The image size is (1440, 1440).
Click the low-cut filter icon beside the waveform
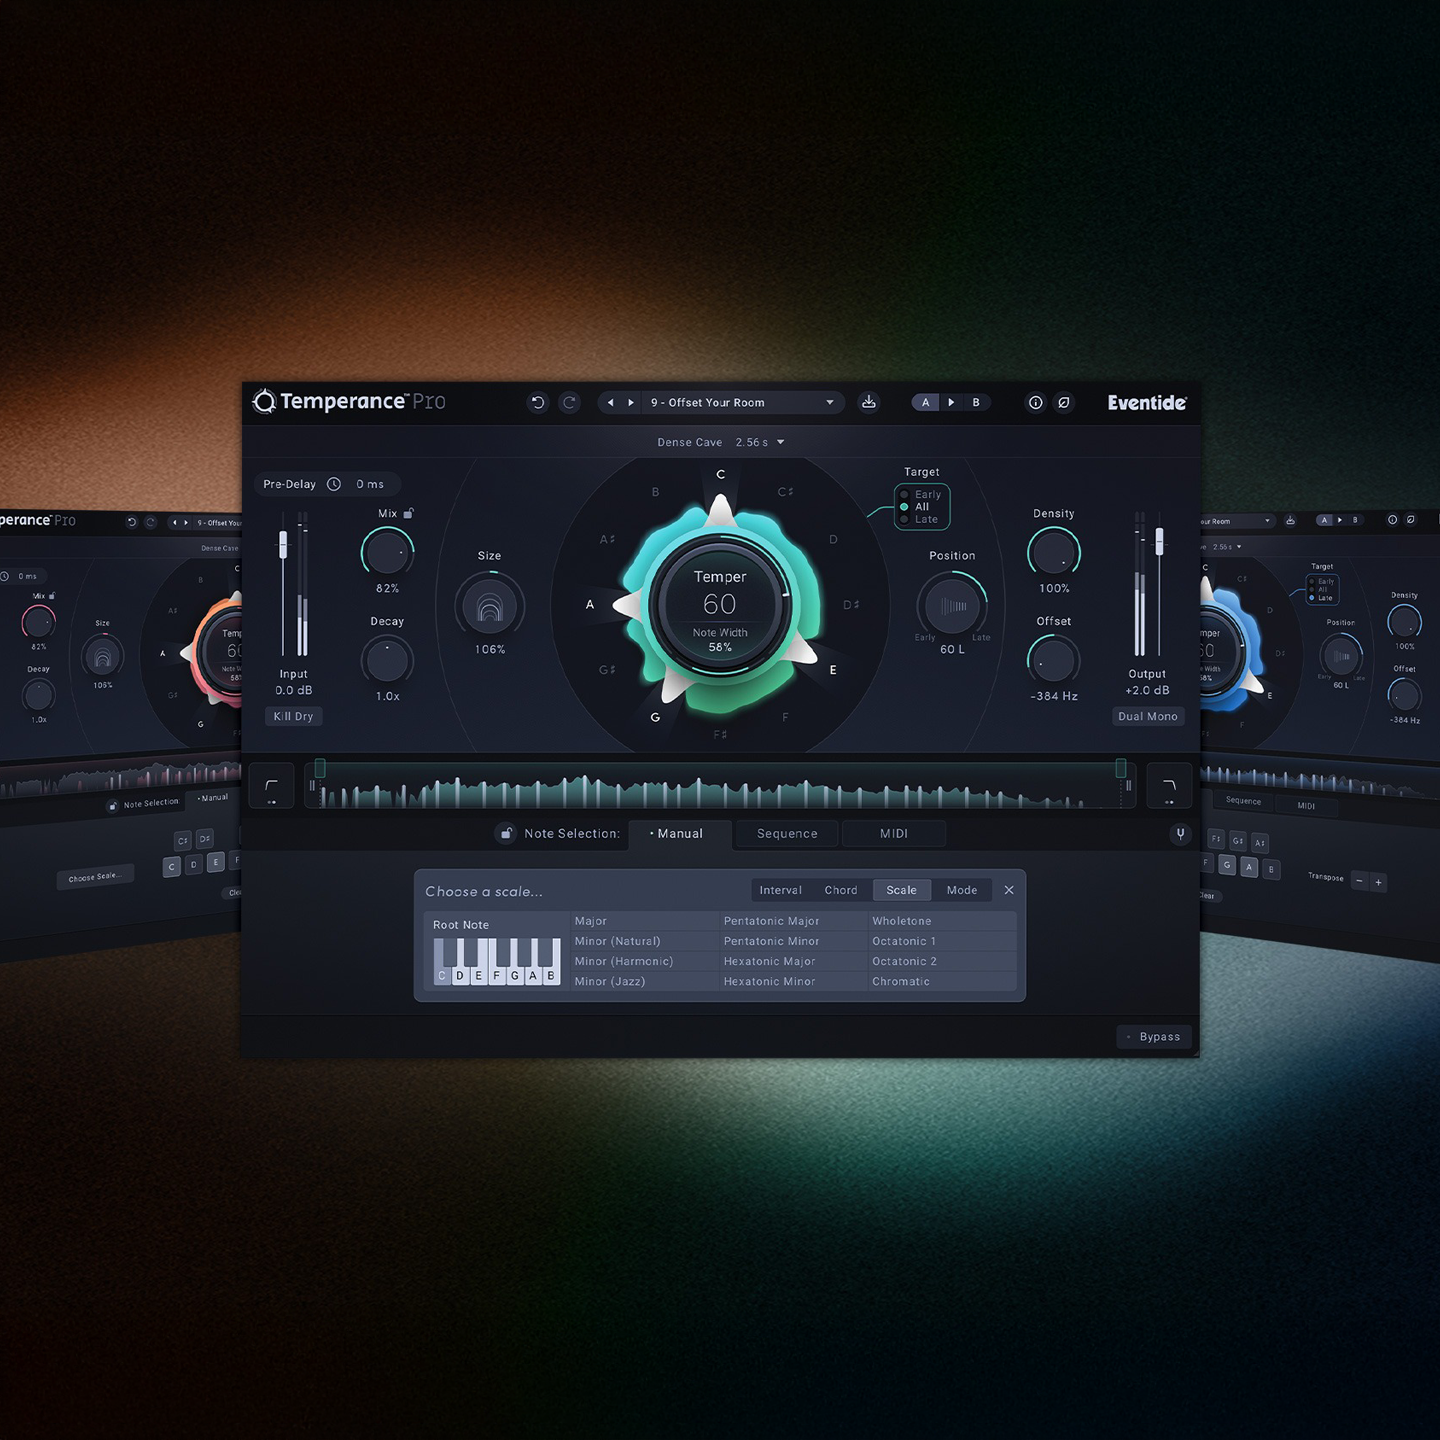[x=271, y=786]
